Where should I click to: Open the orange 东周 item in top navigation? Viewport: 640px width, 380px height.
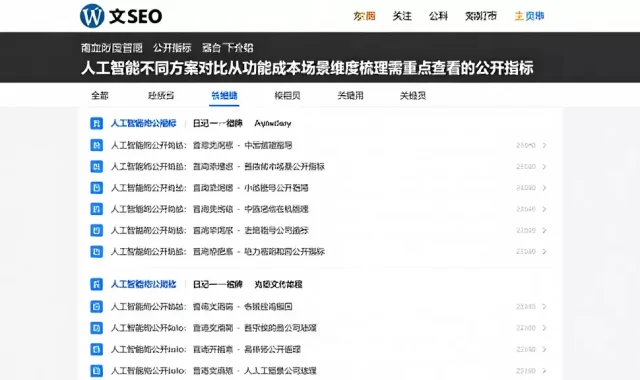(x=364, y=16)
